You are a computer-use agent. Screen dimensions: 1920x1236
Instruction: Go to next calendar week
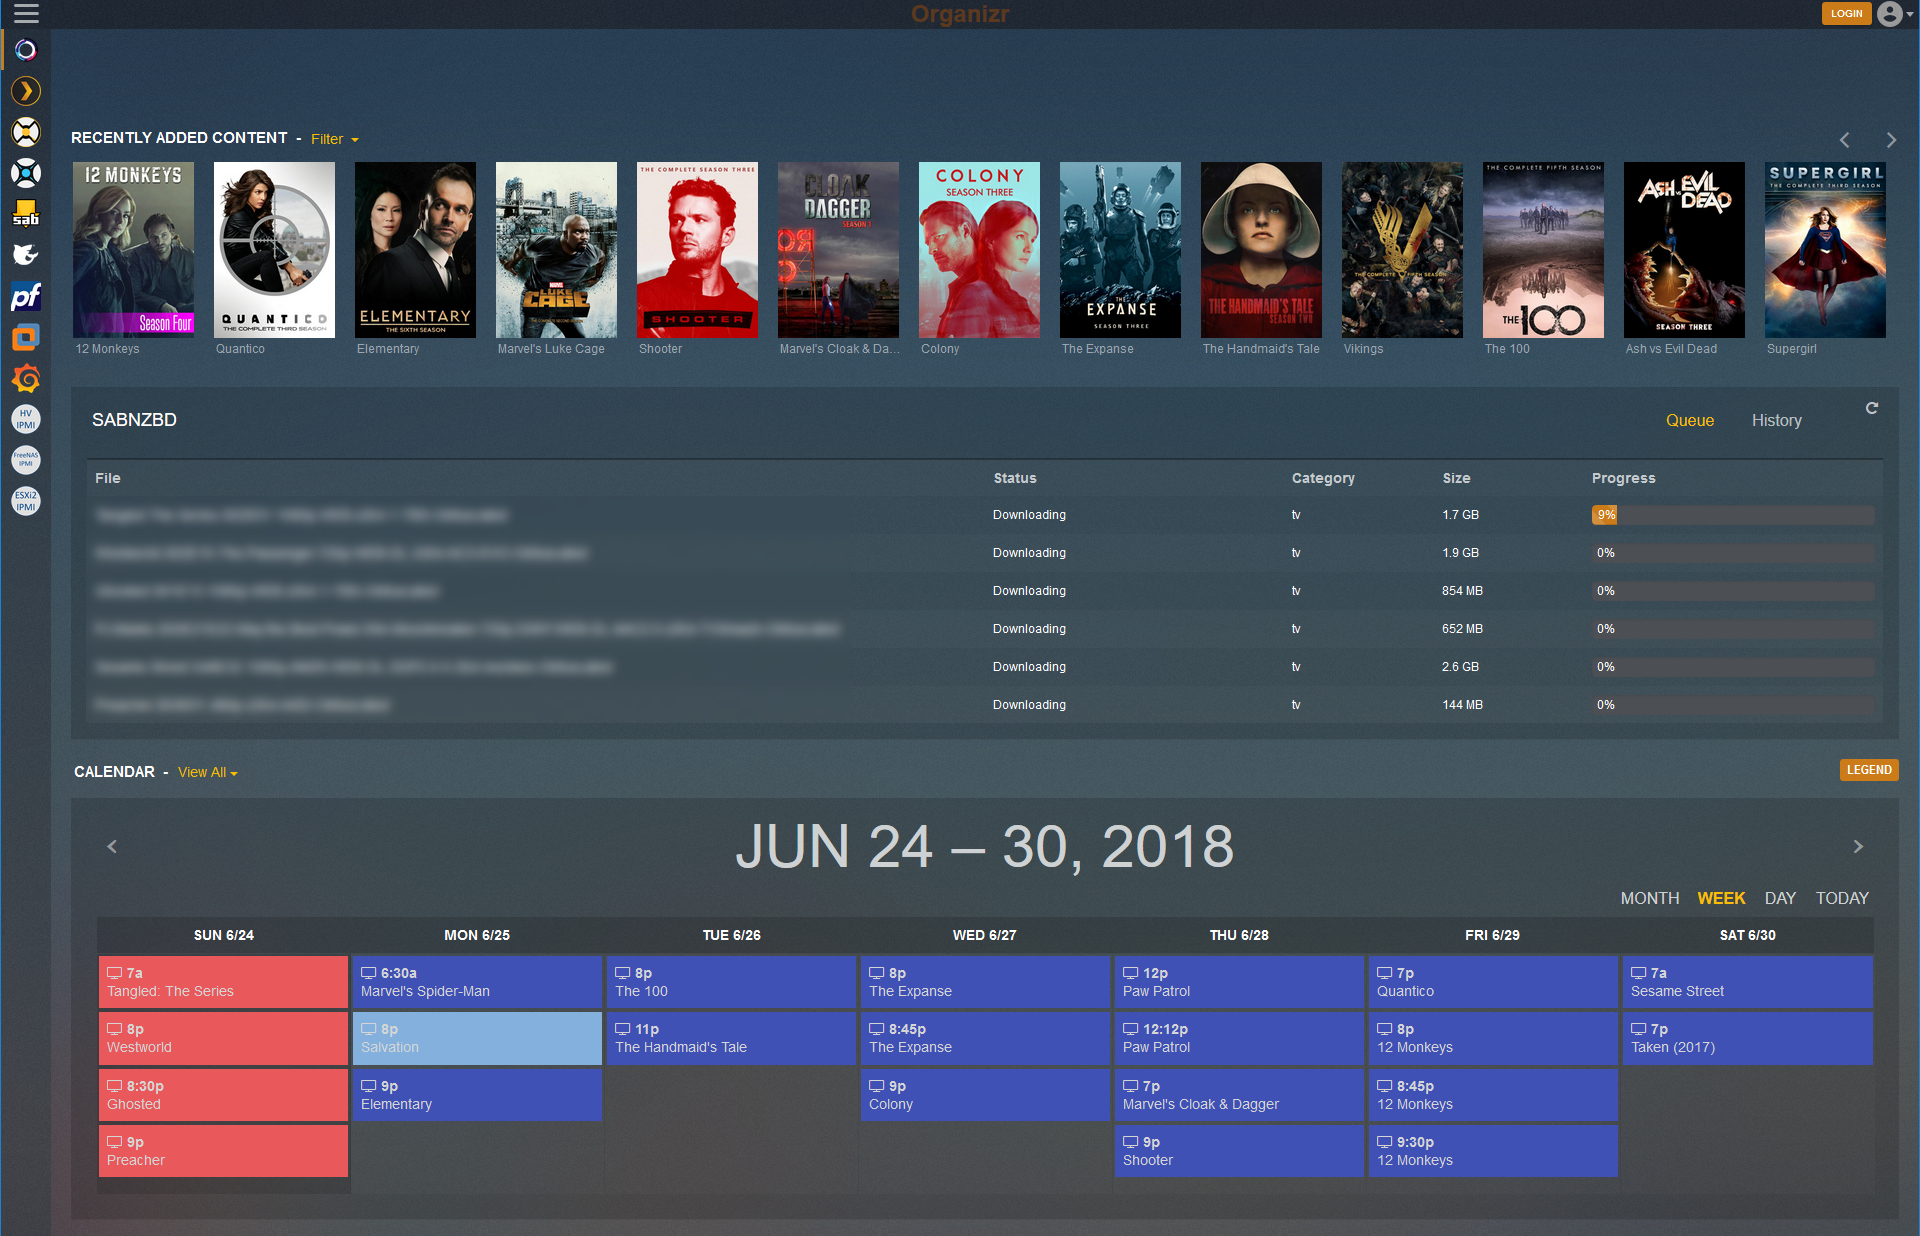pos(1858,847)
